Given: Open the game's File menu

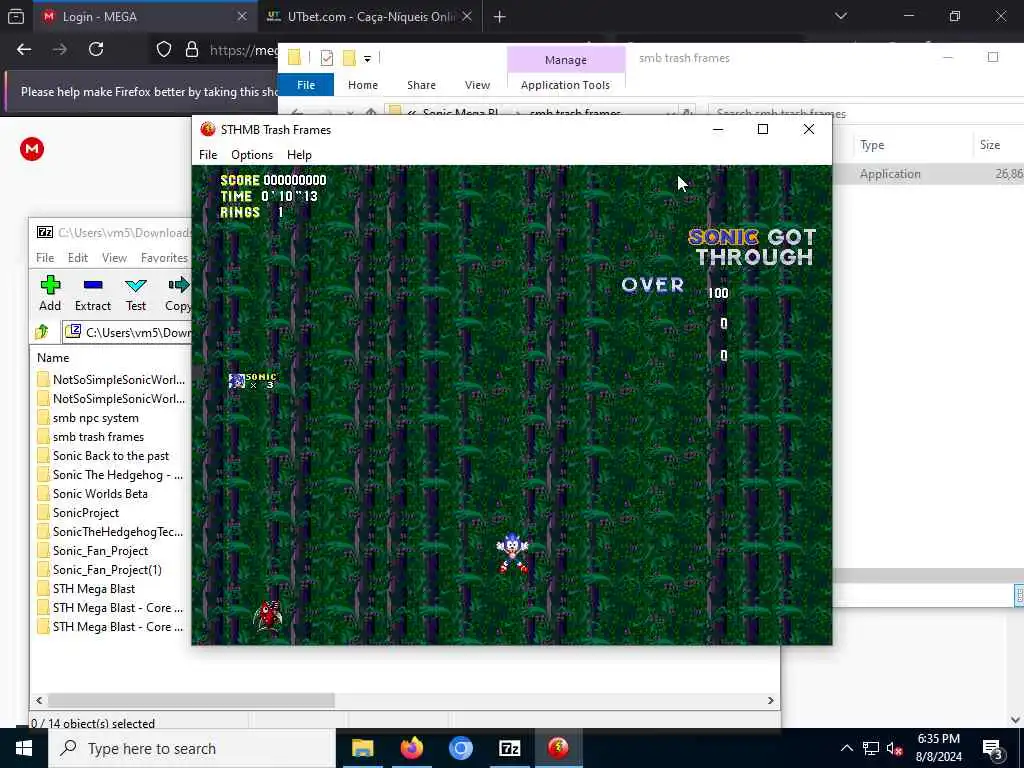Looking at the screenshot, I should pos(208,155).
